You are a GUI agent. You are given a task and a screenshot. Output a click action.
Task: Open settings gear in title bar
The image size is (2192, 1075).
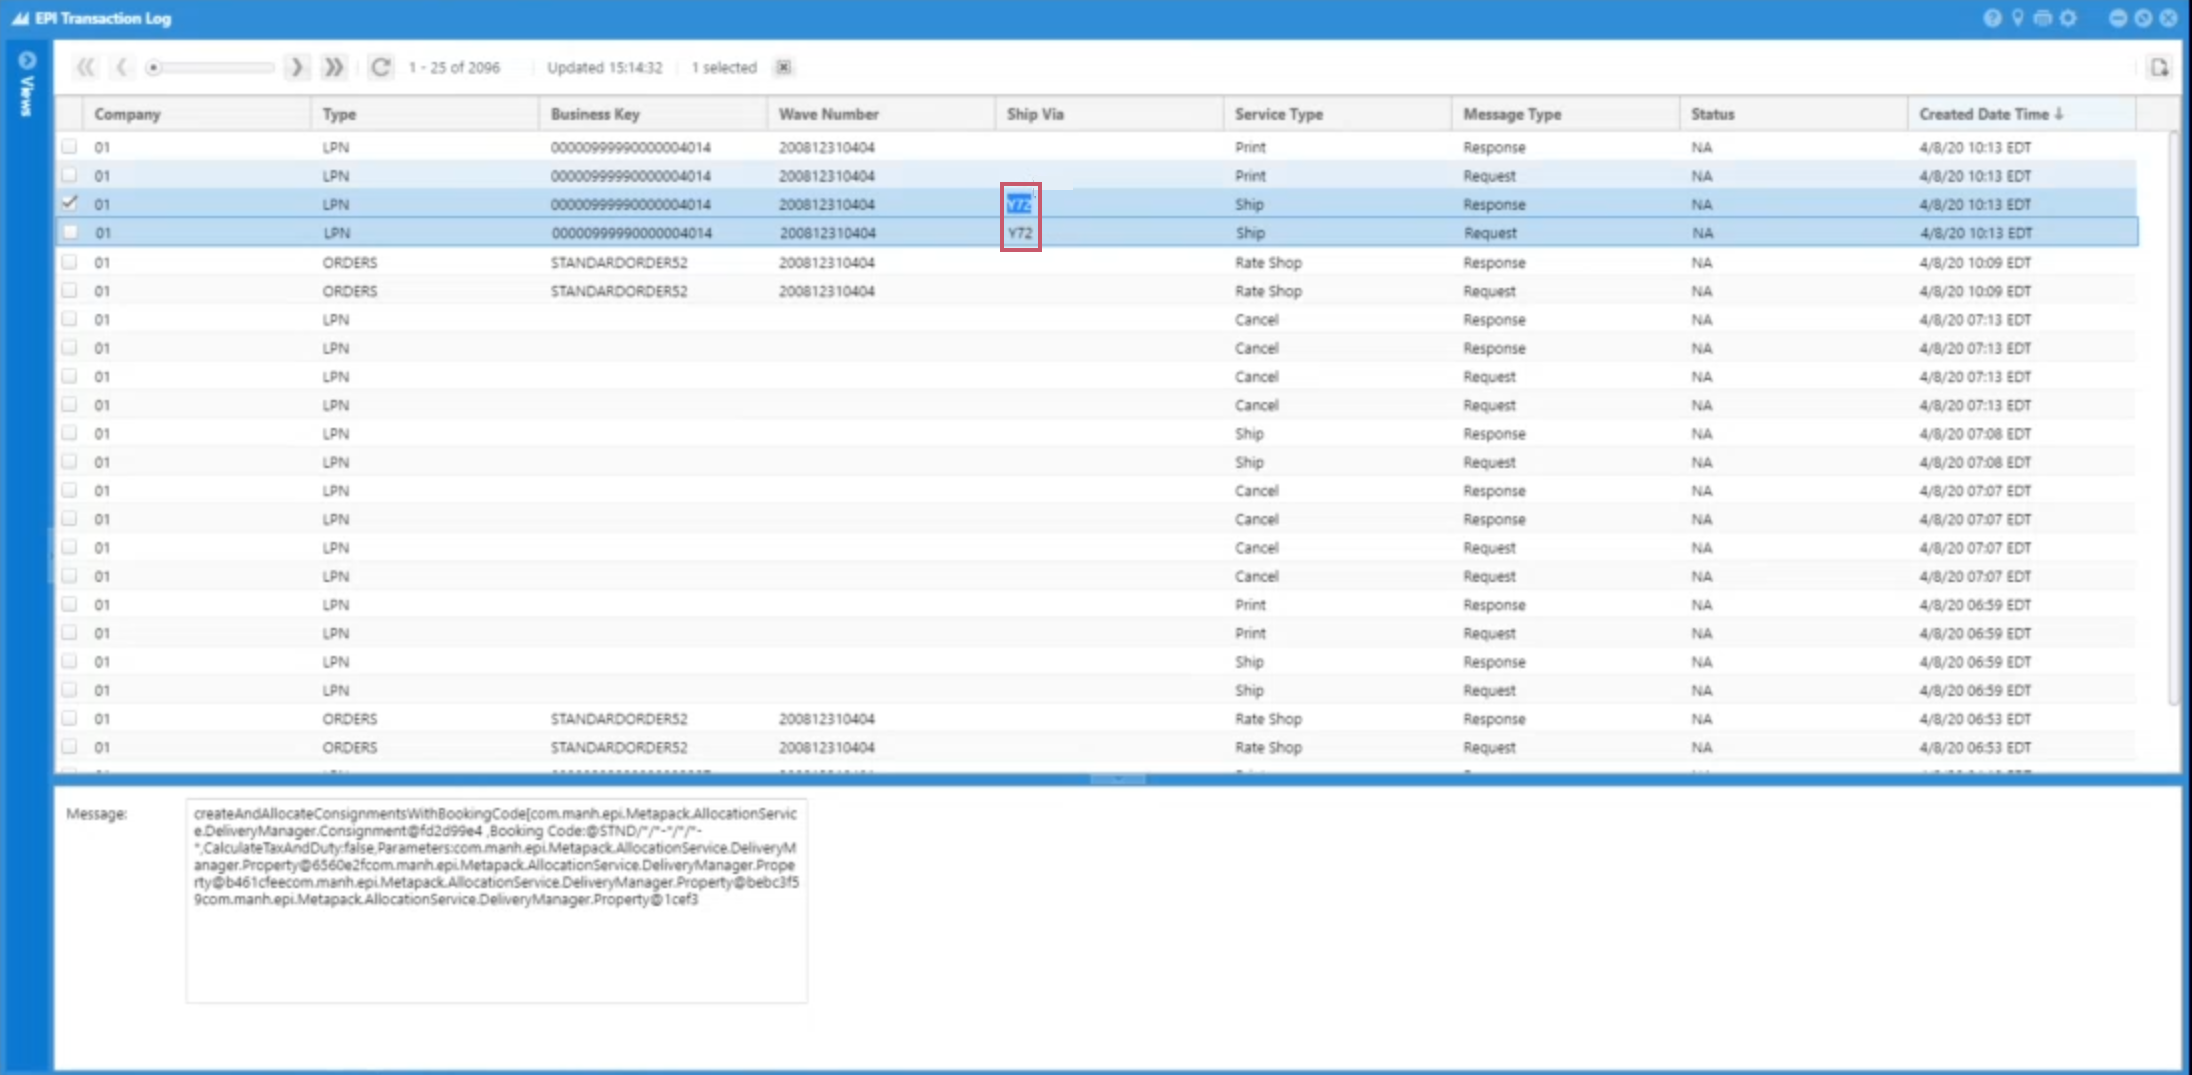pyautogui.click(x=2068, y=18)
